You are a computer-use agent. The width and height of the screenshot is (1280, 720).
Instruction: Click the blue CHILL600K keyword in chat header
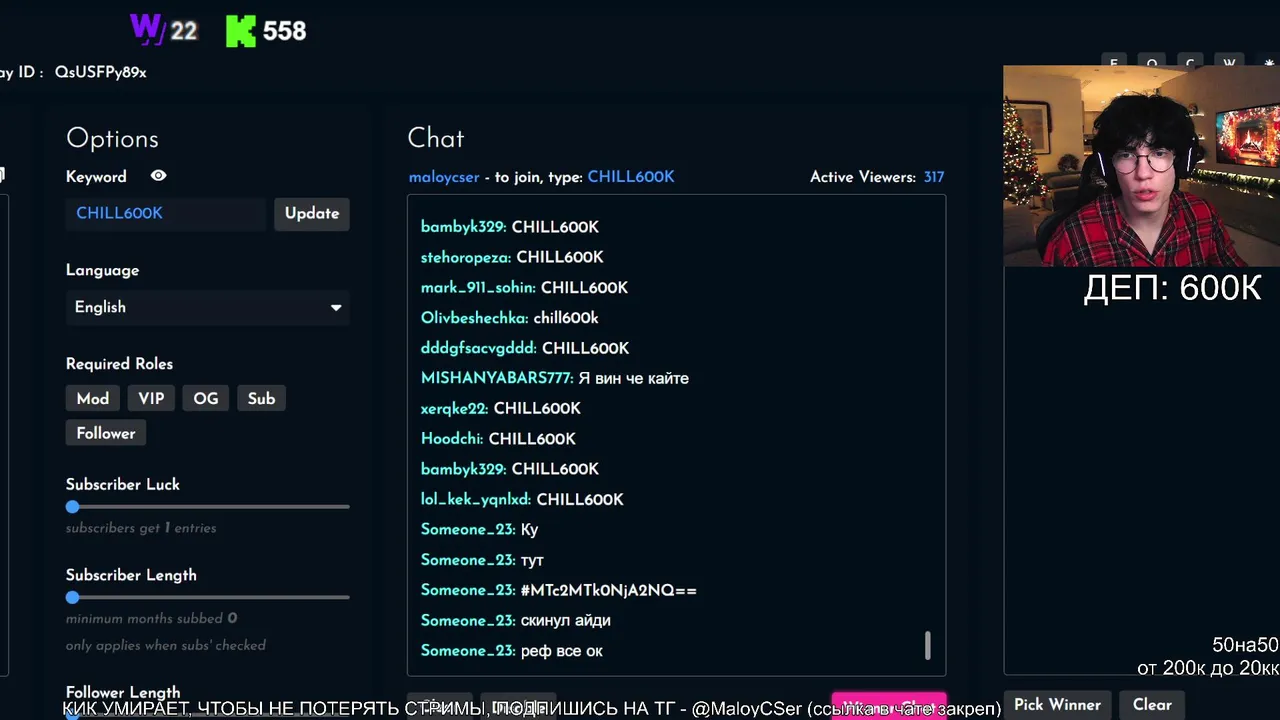pyautogui.click(x=631, y=177)
